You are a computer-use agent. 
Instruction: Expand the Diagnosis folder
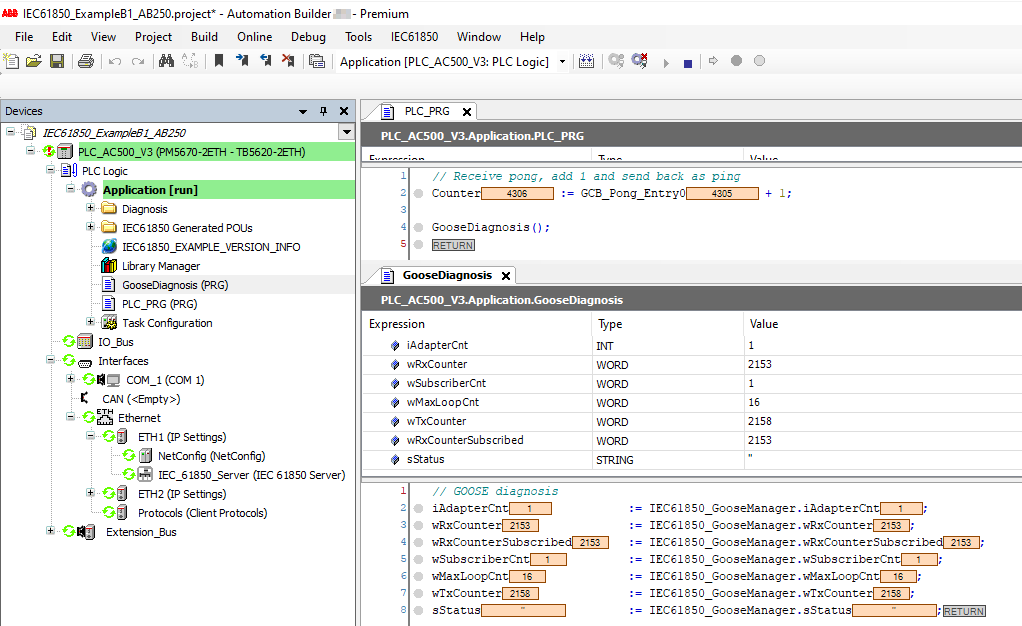(x=90, y=209)
